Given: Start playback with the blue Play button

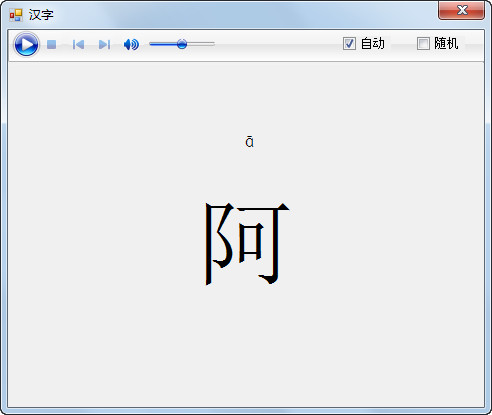Looking at the screenshot, I should point(26,44).
